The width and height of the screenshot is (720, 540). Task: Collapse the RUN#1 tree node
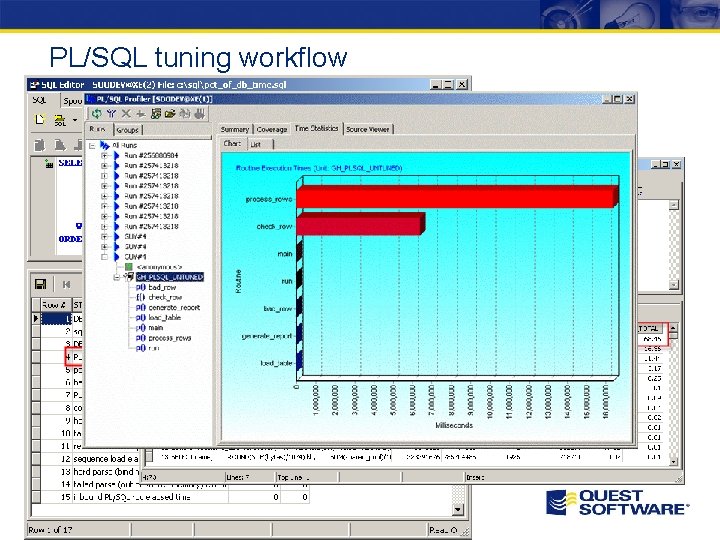[104, 257]
